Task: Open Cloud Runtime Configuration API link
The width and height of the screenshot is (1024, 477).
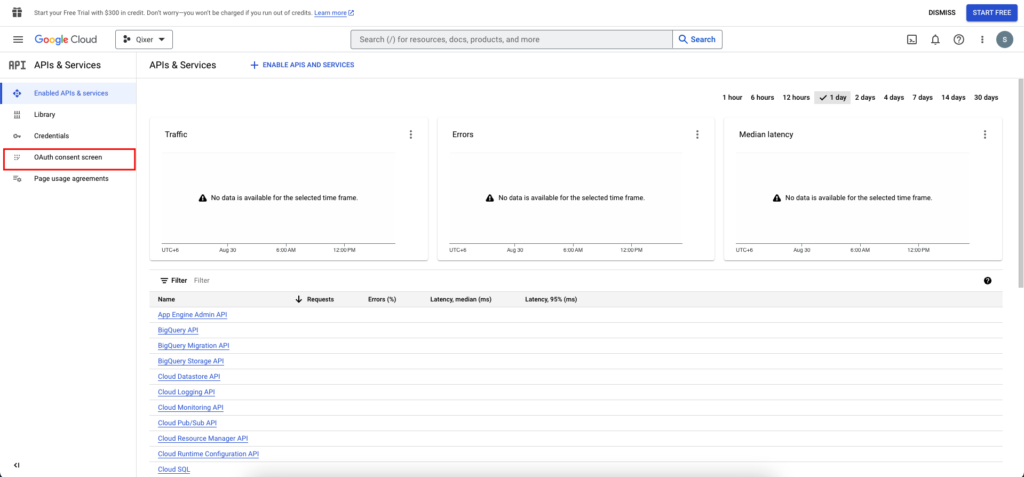Action: tap(208, 454)
